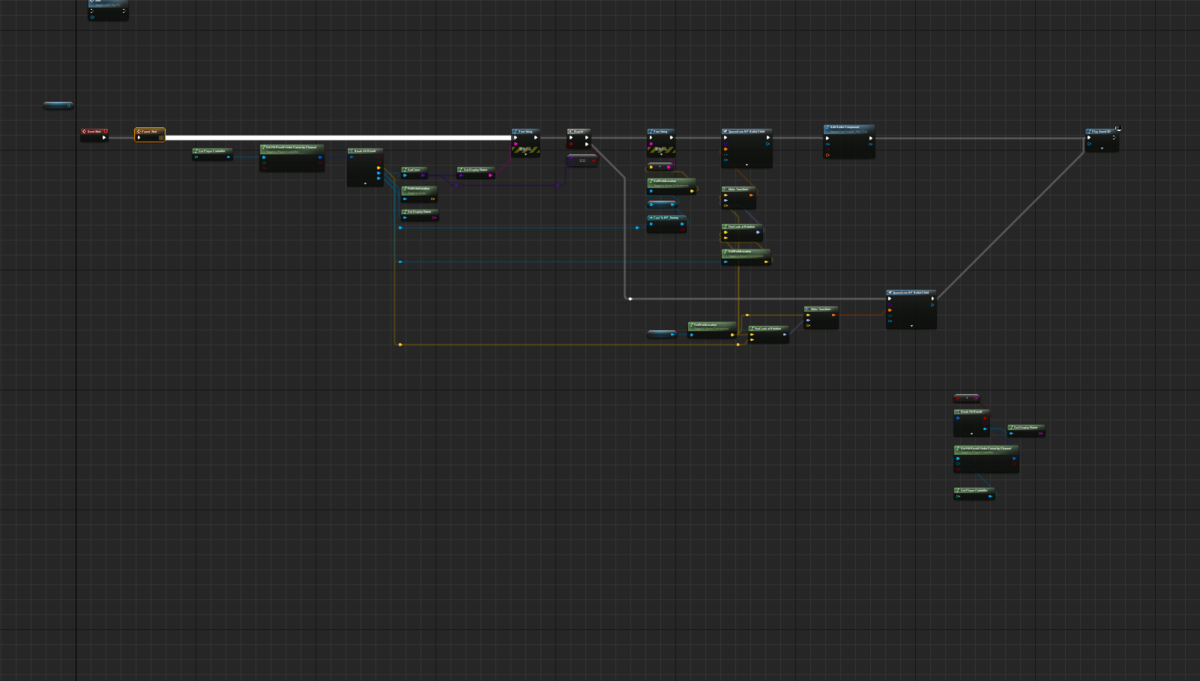1200x681 pixels.
Task: Select blue variable pill feeding Cast To BP_Enemy
Action: click(x=662, y=204)
